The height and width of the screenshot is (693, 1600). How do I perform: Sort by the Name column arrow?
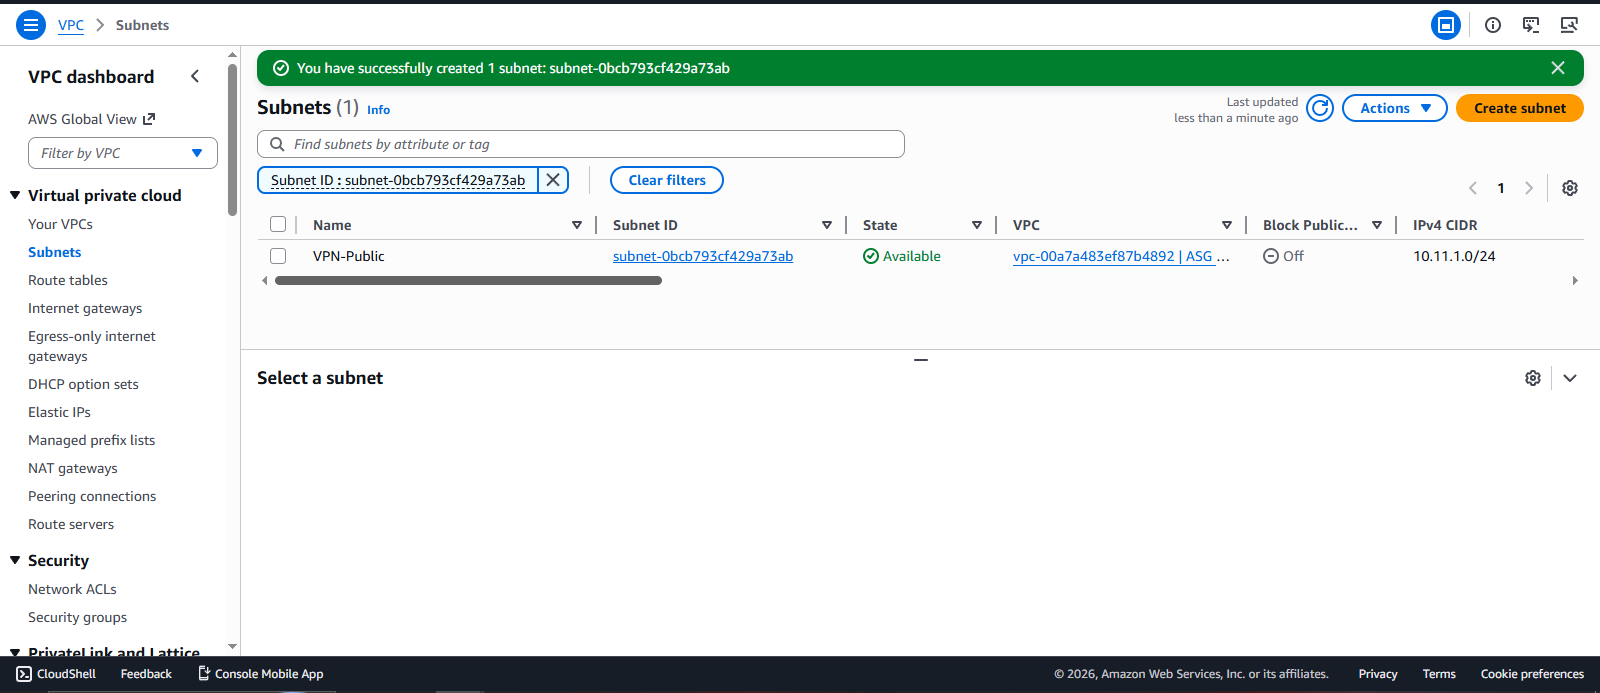577,225
